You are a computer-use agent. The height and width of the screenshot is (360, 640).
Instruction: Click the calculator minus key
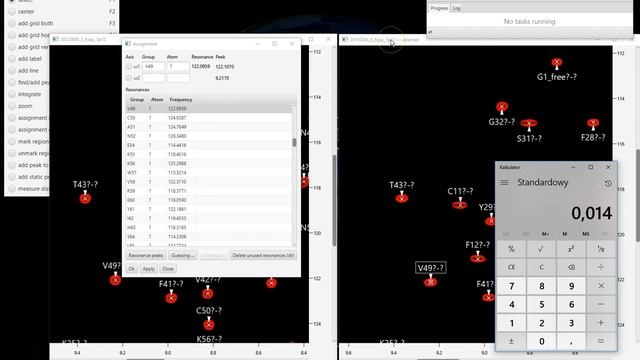click(601, 304)
